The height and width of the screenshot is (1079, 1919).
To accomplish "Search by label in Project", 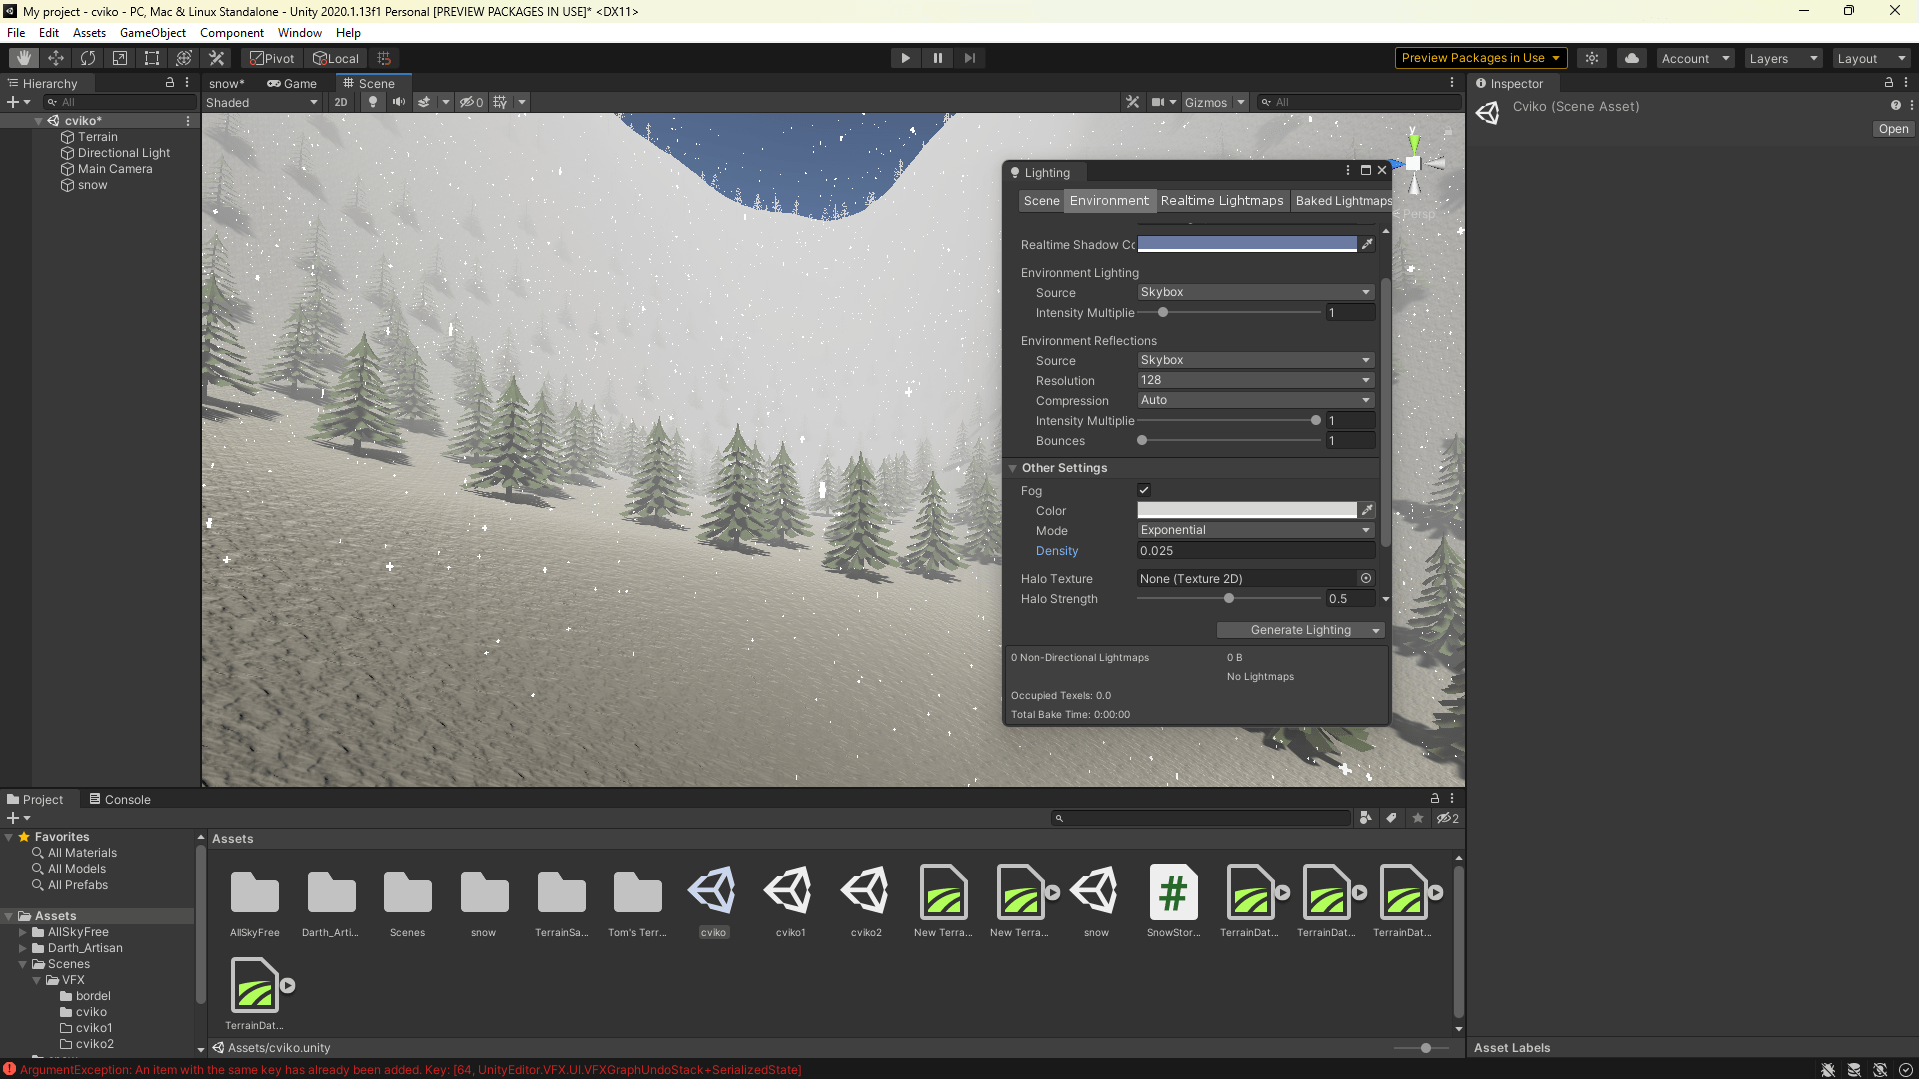I will click(x=1391, y=818).
